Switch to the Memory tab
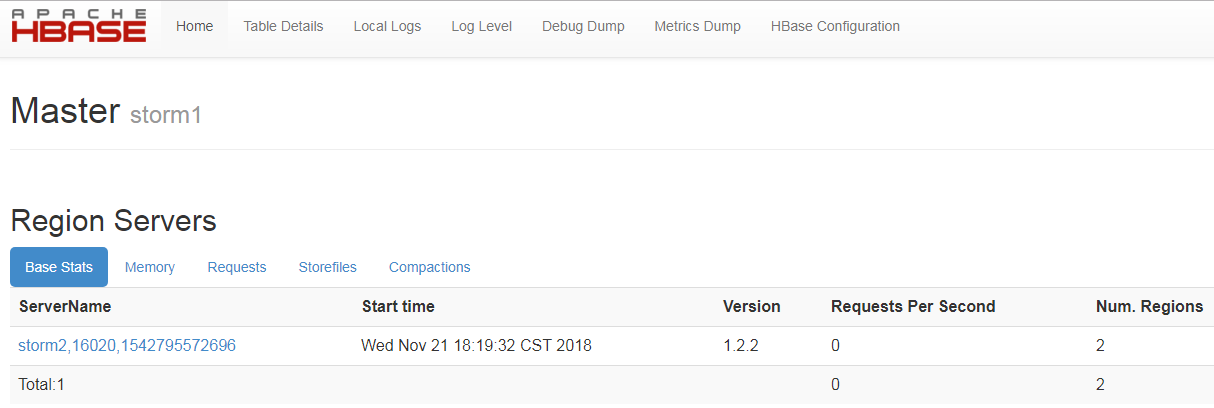Image resolution: width=1214 pixels, height=408 pixels. point(150,267)
